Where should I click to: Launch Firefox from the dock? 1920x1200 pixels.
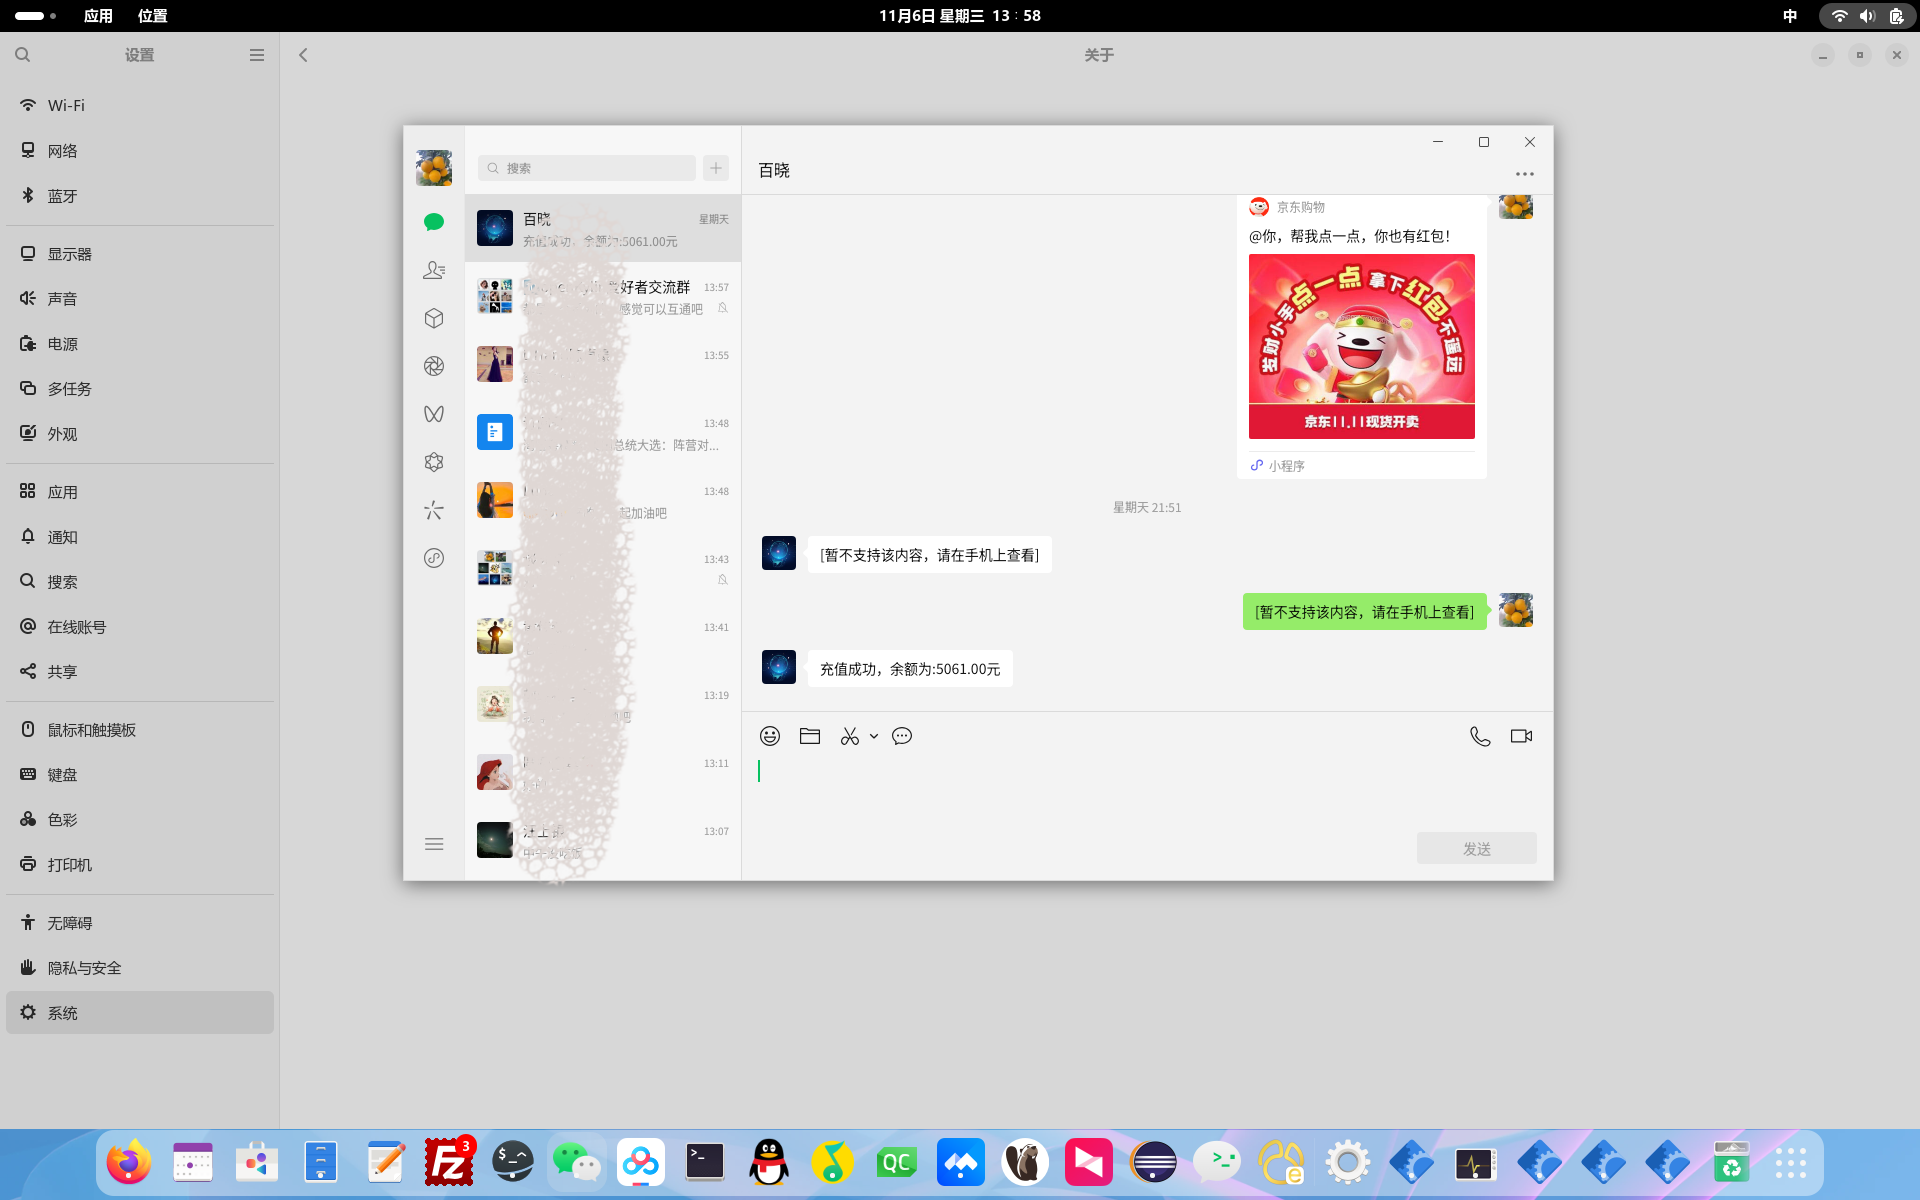coord(129,1163)
